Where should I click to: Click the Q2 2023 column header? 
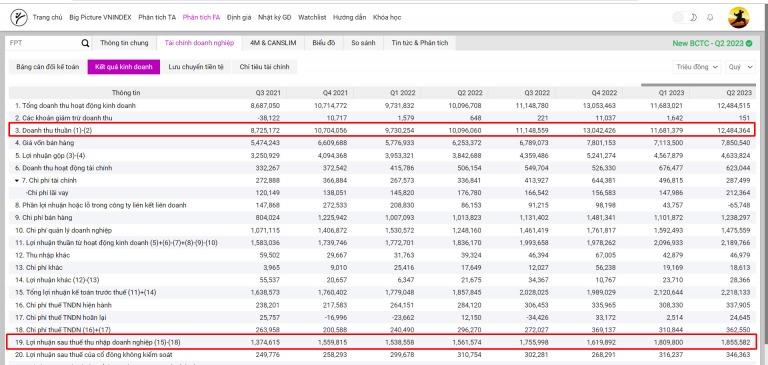pos(738,93)
